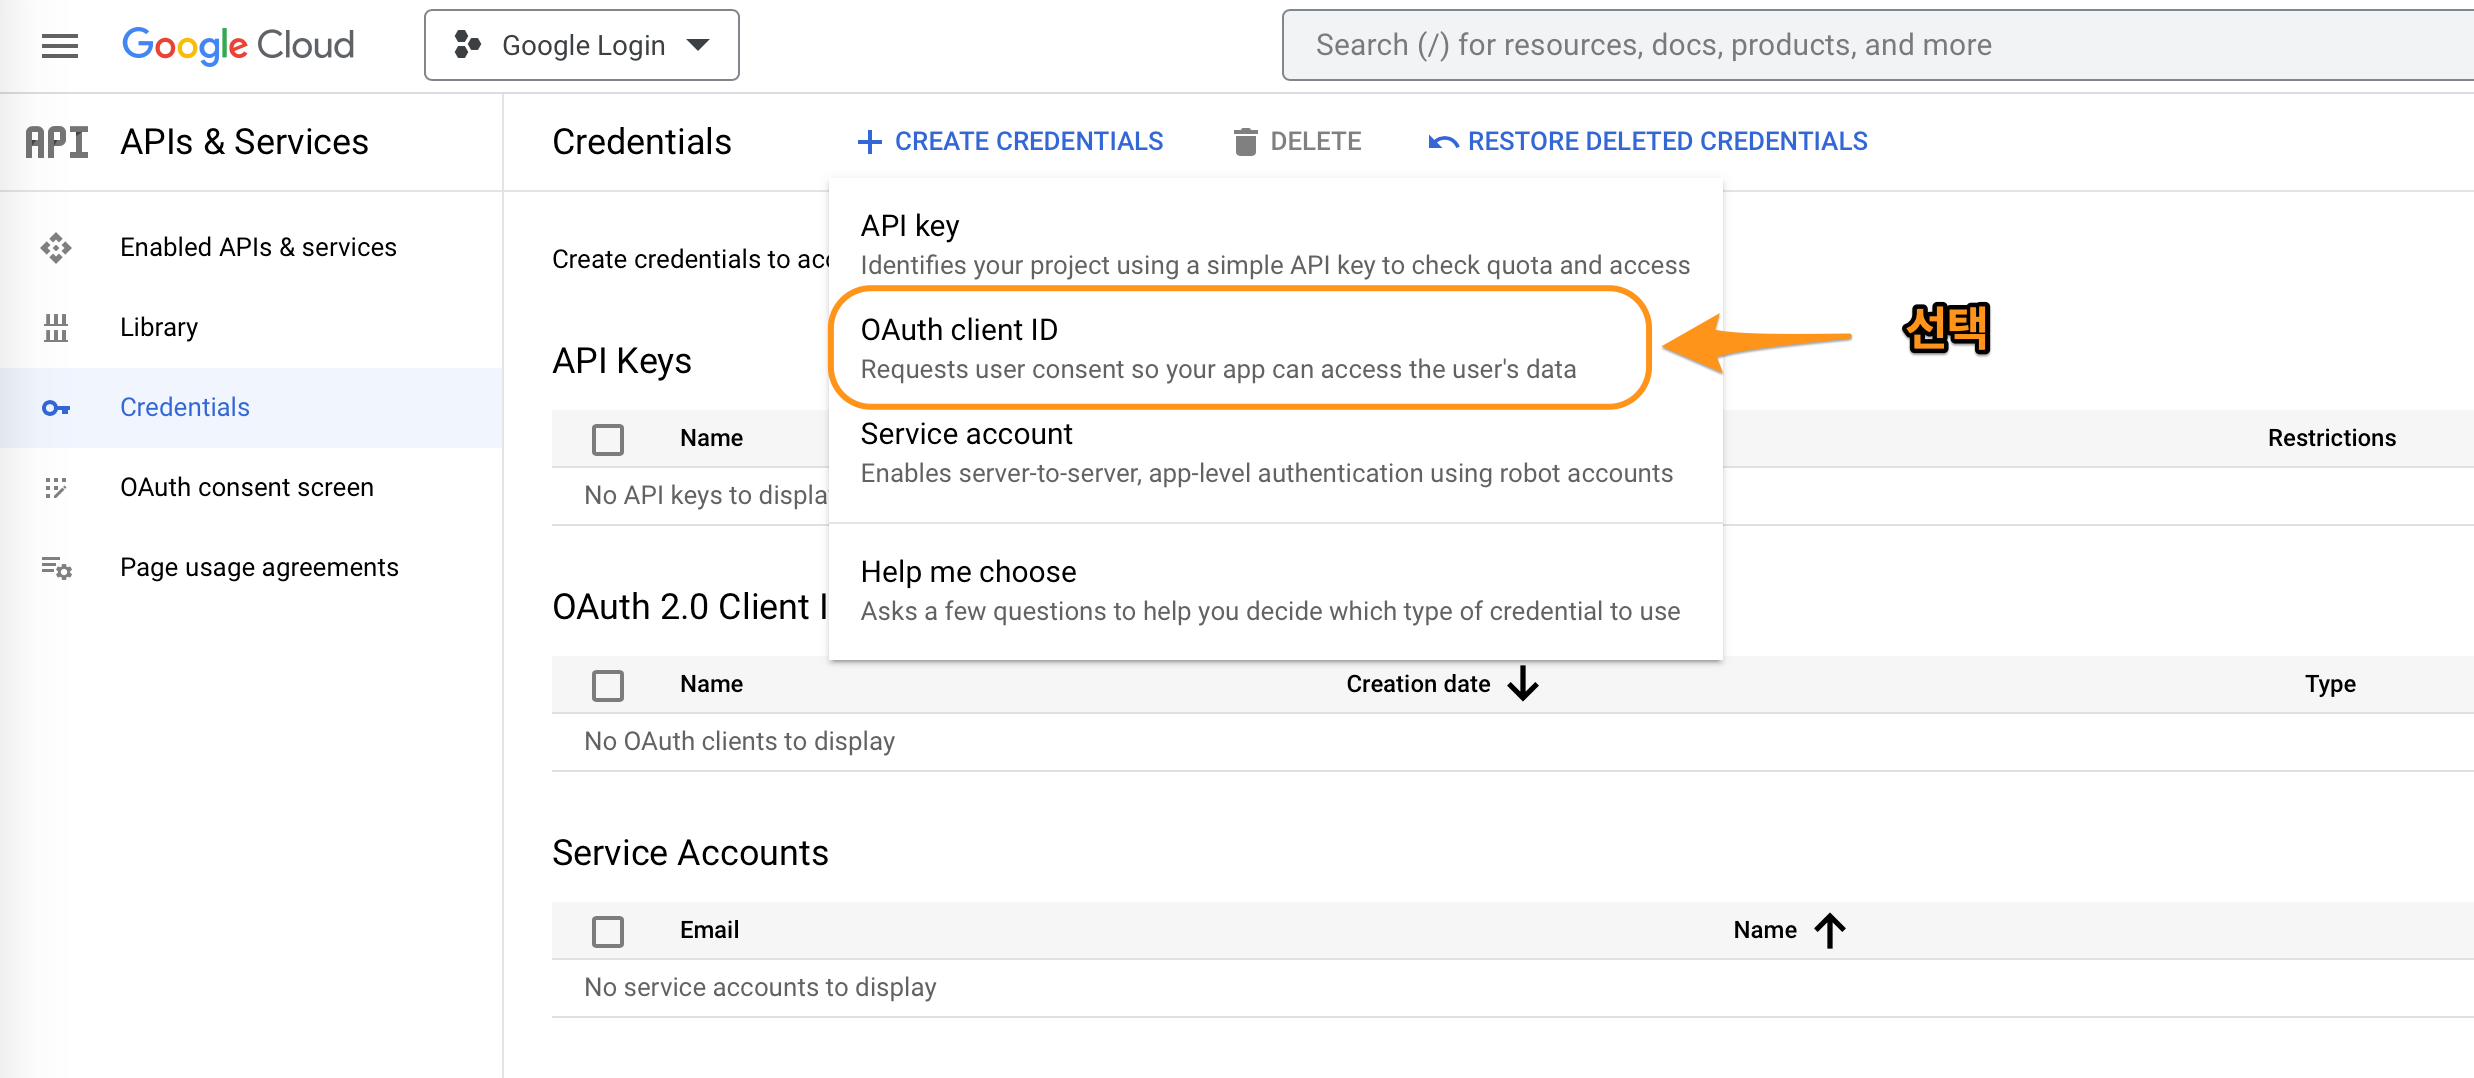
Task: Check the Service Accounts select-all checkbox
Action: [608, 931]
